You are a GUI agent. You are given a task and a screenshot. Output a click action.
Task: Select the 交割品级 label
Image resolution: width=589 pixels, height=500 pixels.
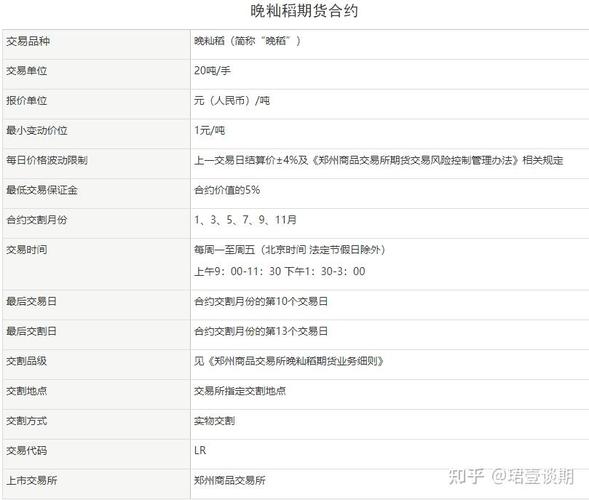tap(27, 361)
